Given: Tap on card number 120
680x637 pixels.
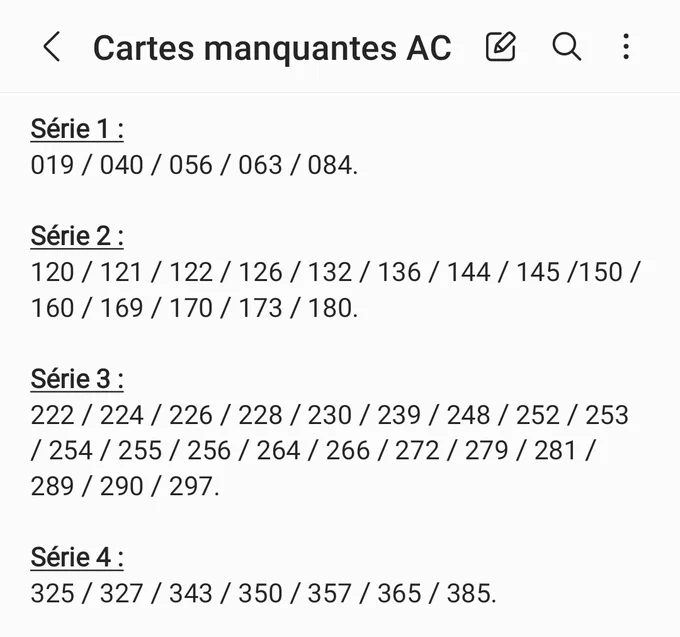Looking at the screenshot, I should (52, 272).
